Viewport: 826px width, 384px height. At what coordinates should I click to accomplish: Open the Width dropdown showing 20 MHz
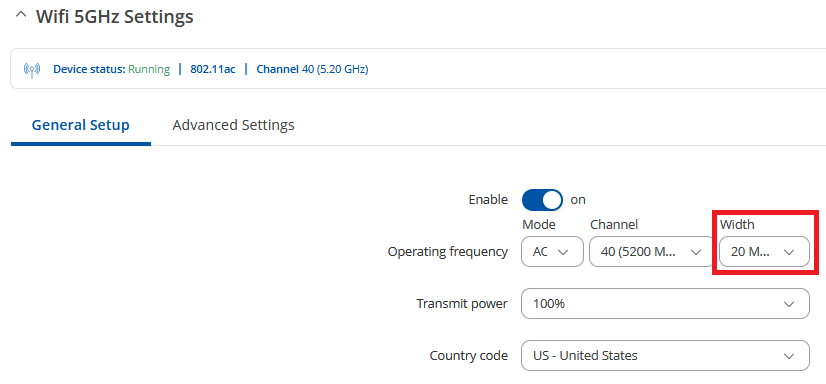tap(764, 252)
